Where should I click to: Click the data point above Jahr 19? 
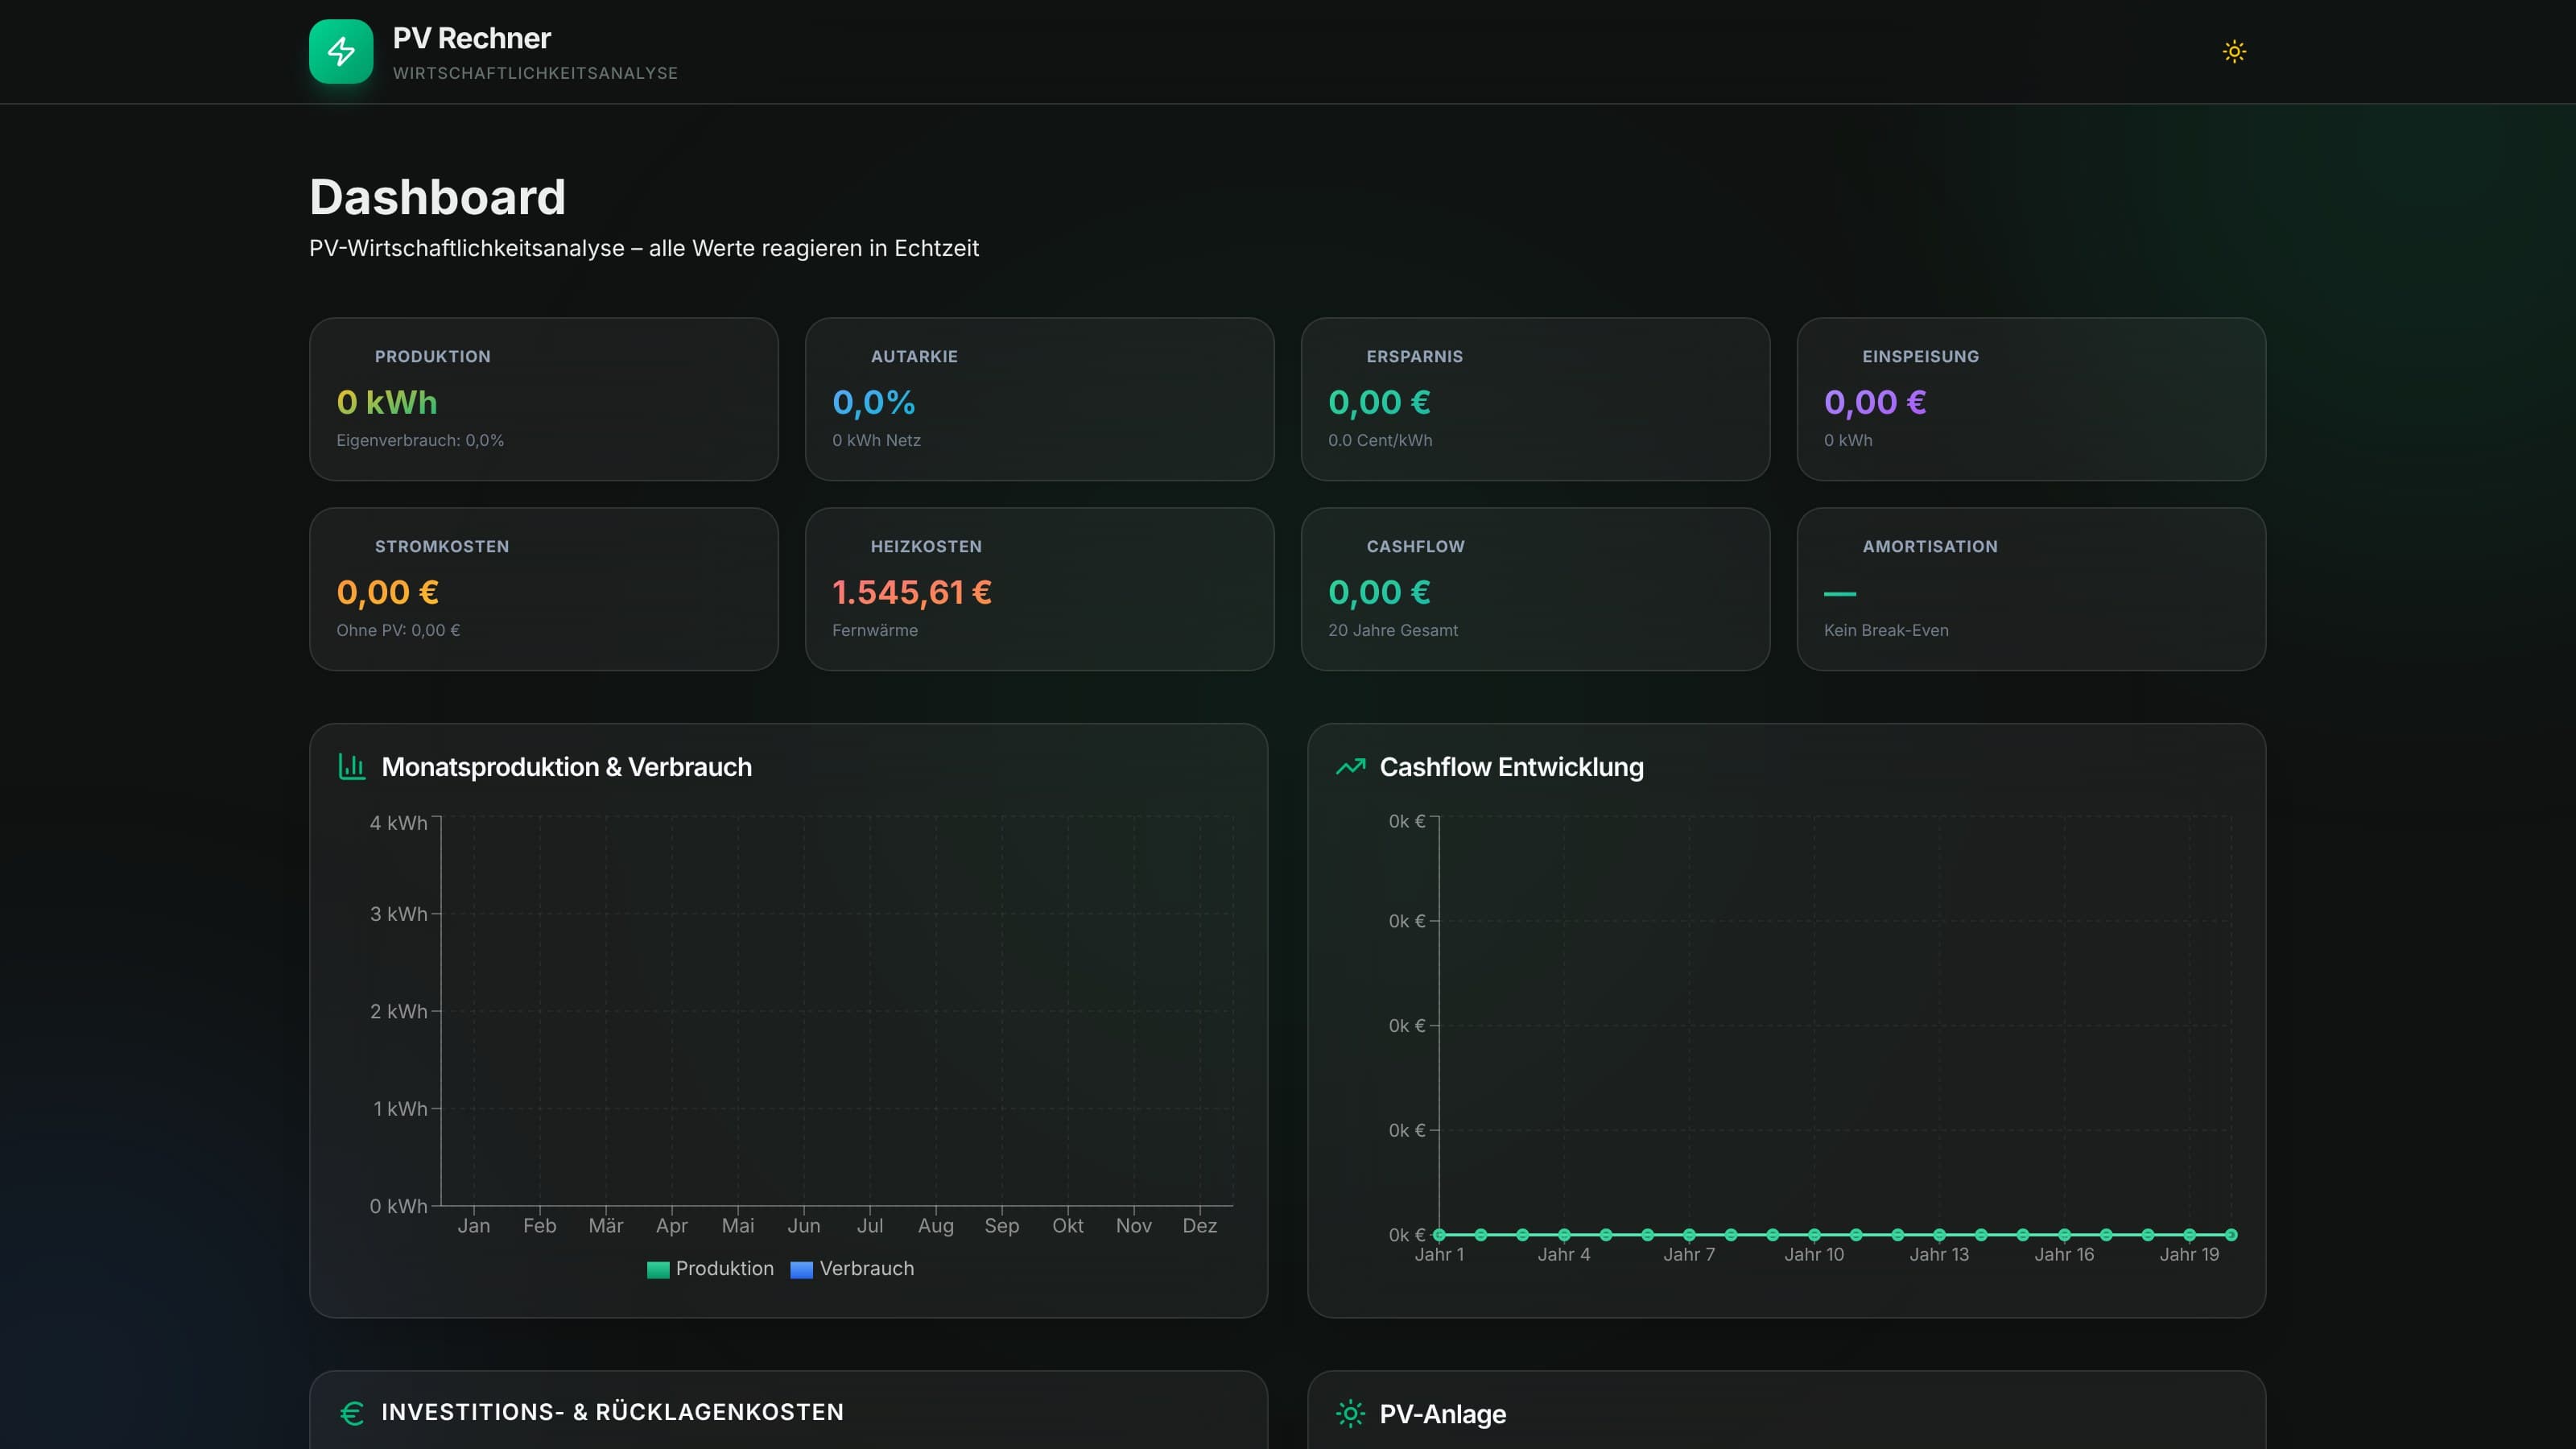coord(2188,1235)
